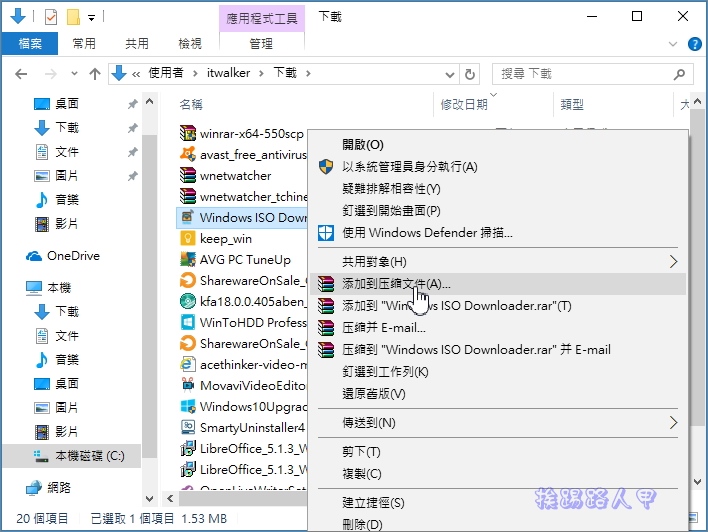
Task: Click the acethinker-video file icon
Action: tap(187, 364)
